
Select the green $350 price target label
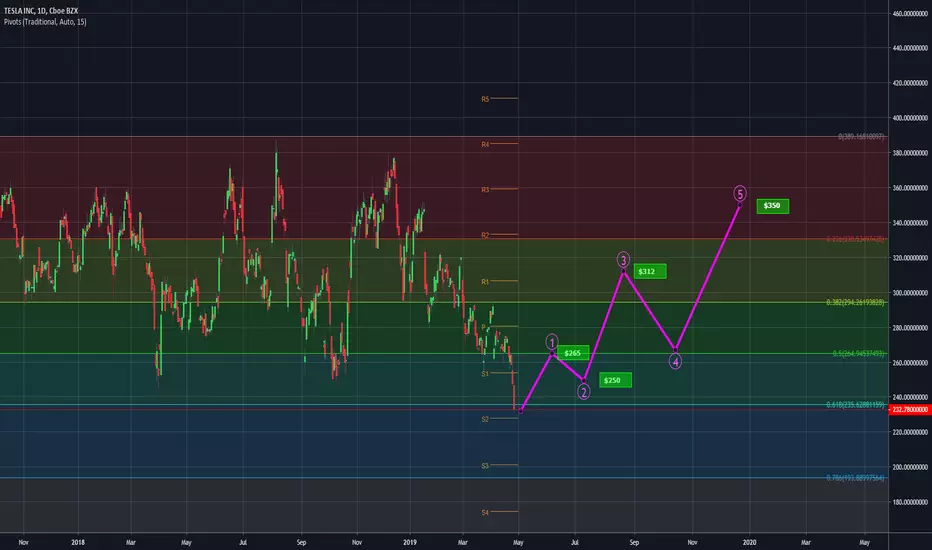tap(772, 206)
